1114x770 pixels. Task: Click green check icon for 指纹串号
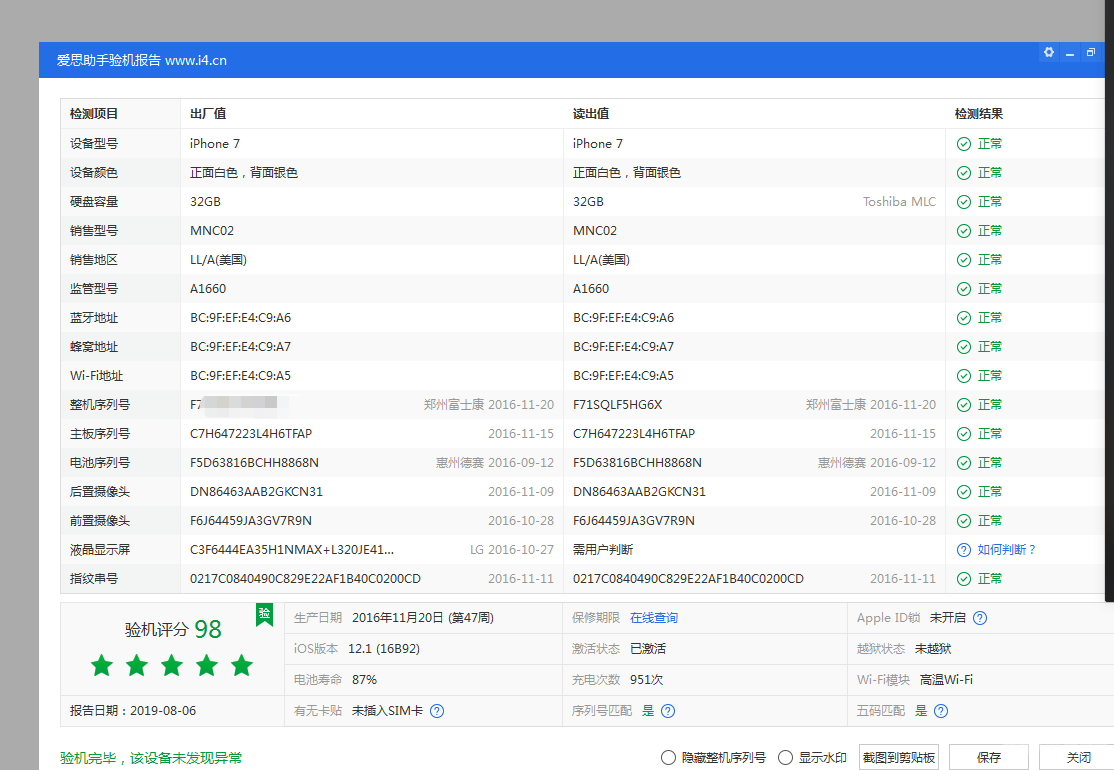coord(963,579)
